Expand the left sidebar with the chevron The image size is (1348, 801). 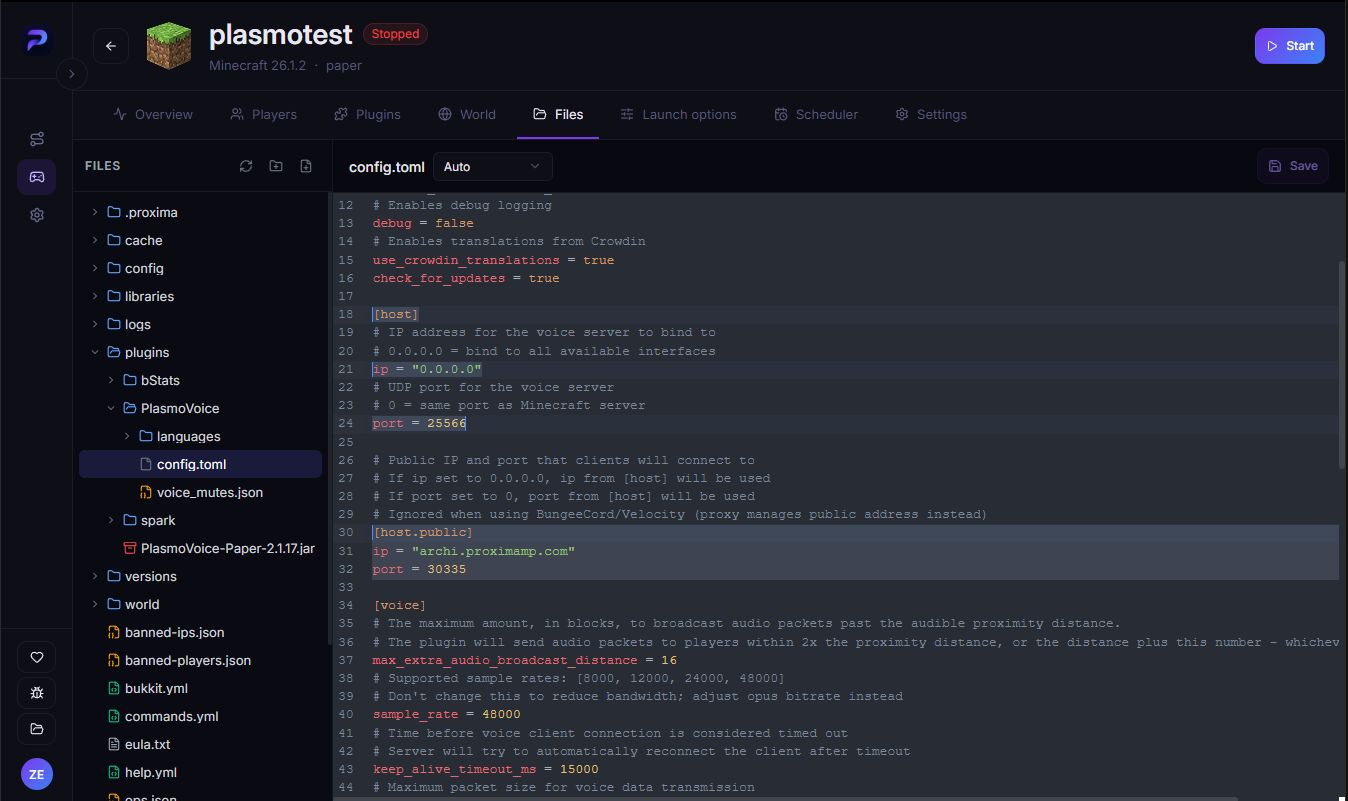click(x=72, y=74)
